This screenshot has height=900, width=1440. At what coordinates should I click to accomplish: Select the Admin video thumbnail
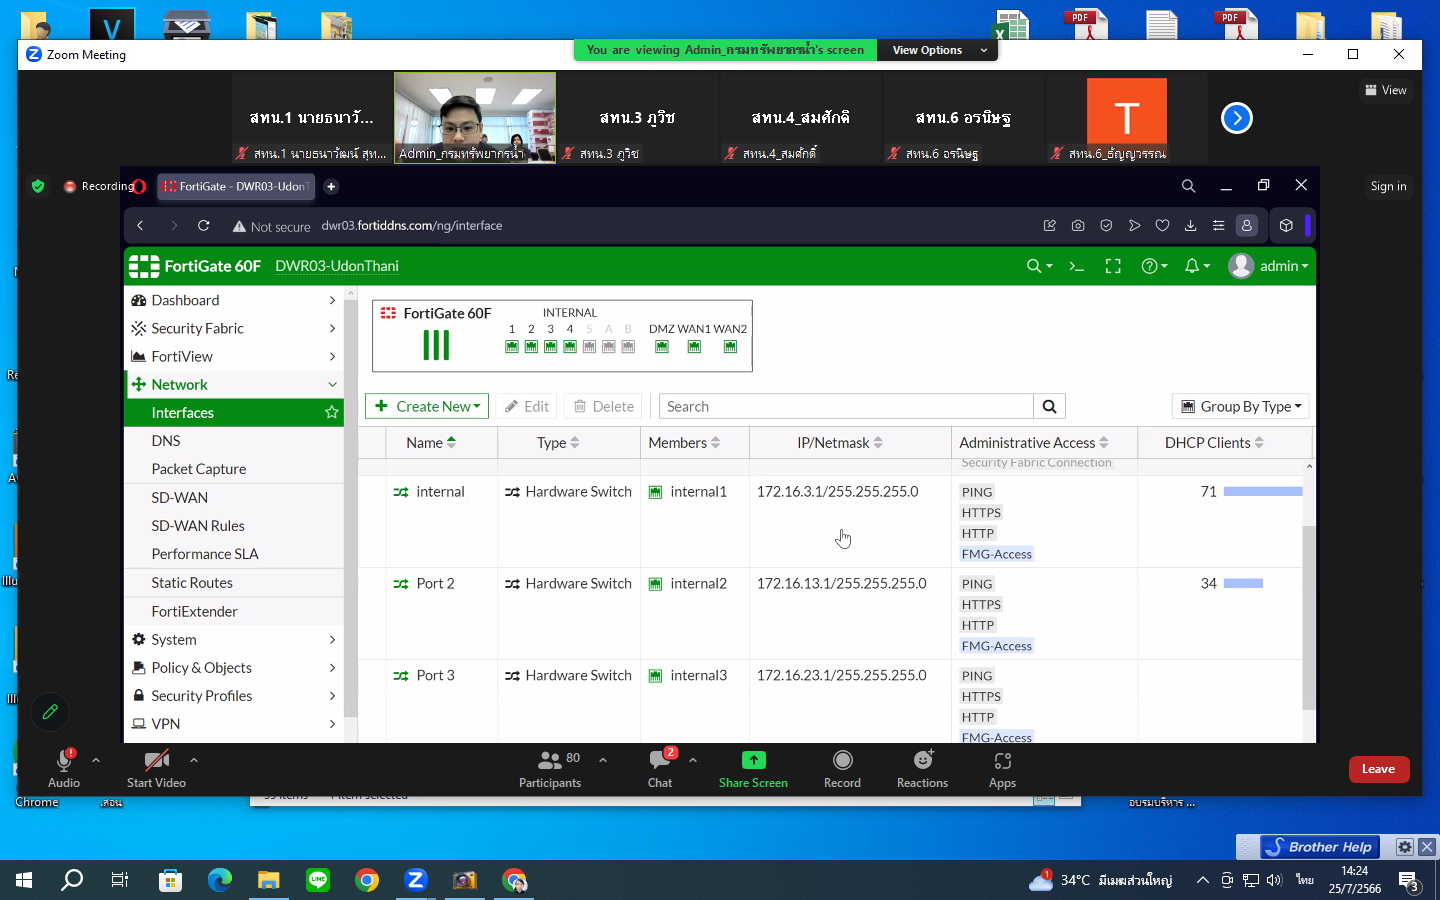(475, 117)
